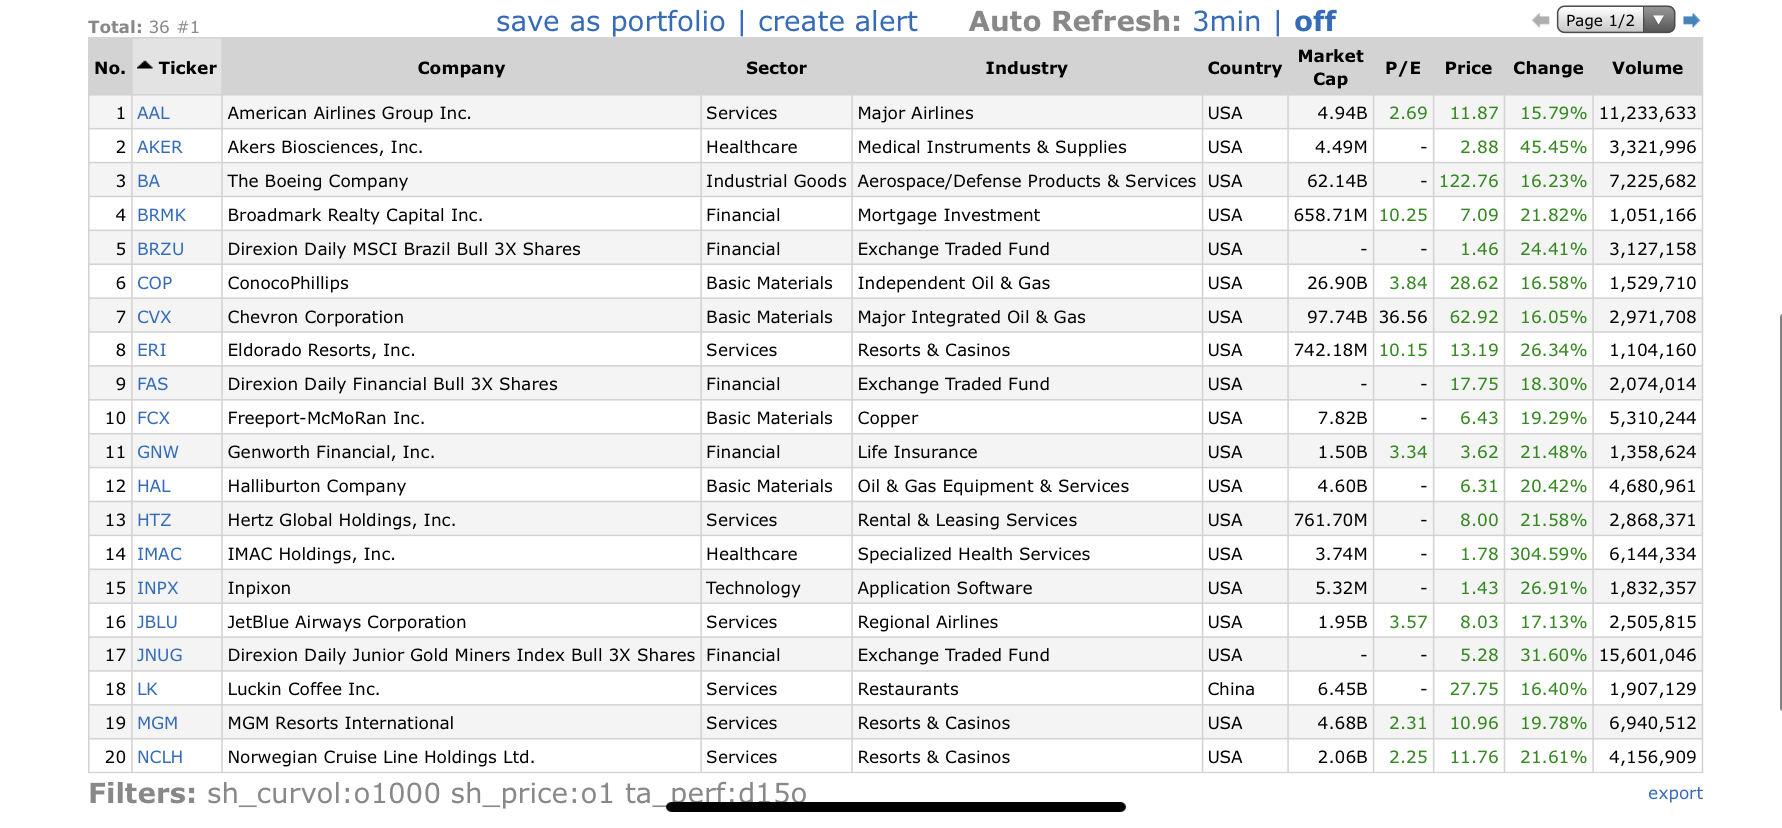Open the AAL ticker link
The height and width of the screenshot is (828, 1782).
tap(153, 113)
